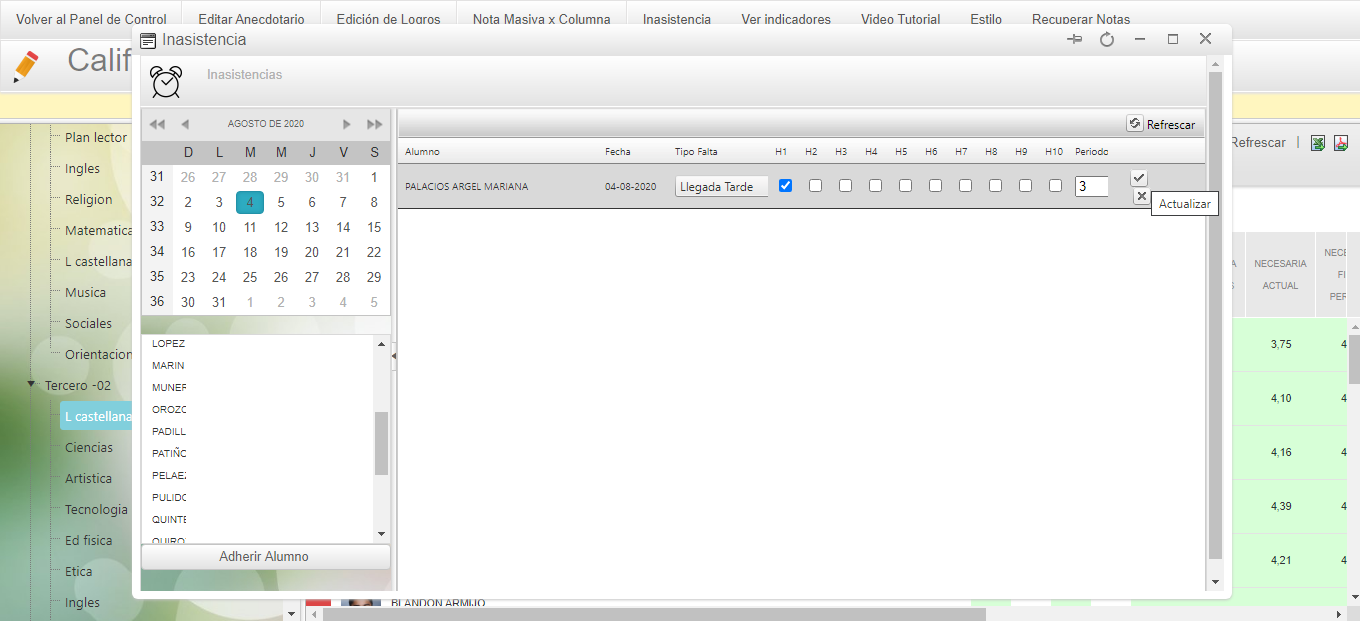Export grades with the PDF icon
The image size is (1360, 621).
tap(1342, 143)
